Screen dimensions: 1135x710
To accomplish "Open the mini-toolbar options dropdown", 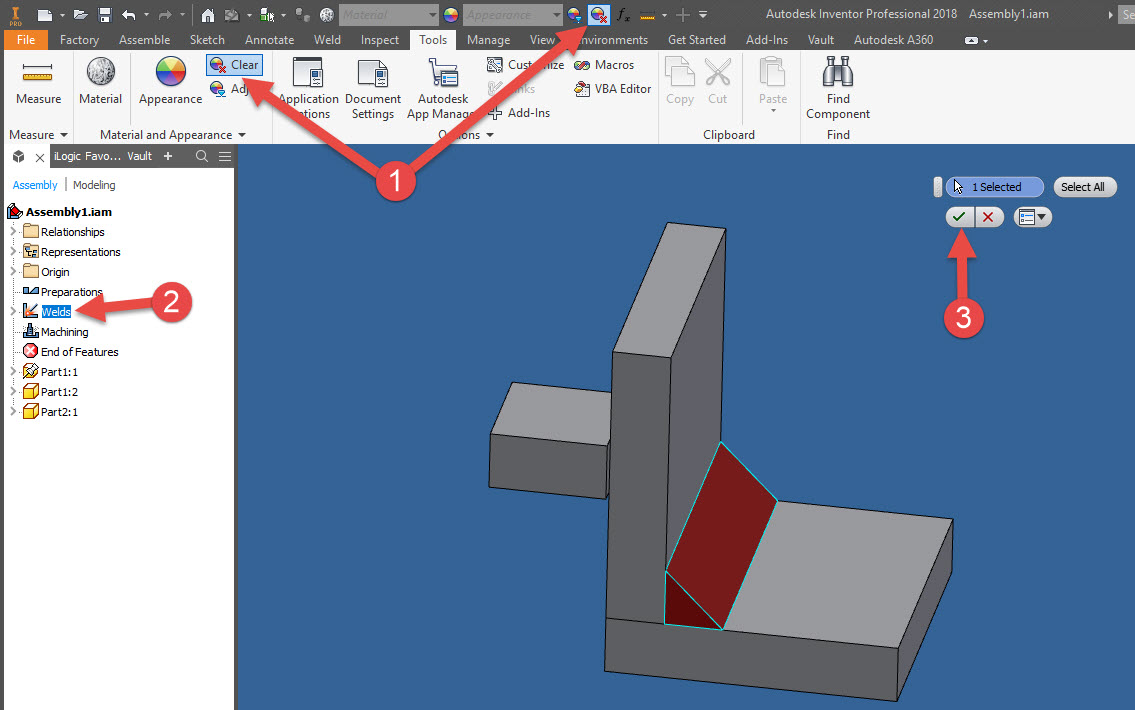I will tap(1033, 217).
